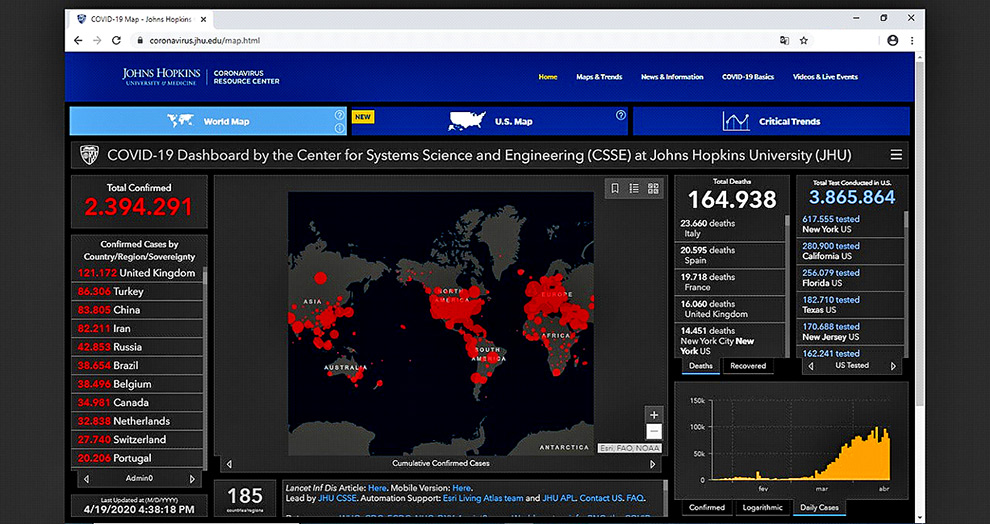Reload the page with refresh icon
This screenshot has width=990, height=524.
pyautogui.click(x=116, y=40)
